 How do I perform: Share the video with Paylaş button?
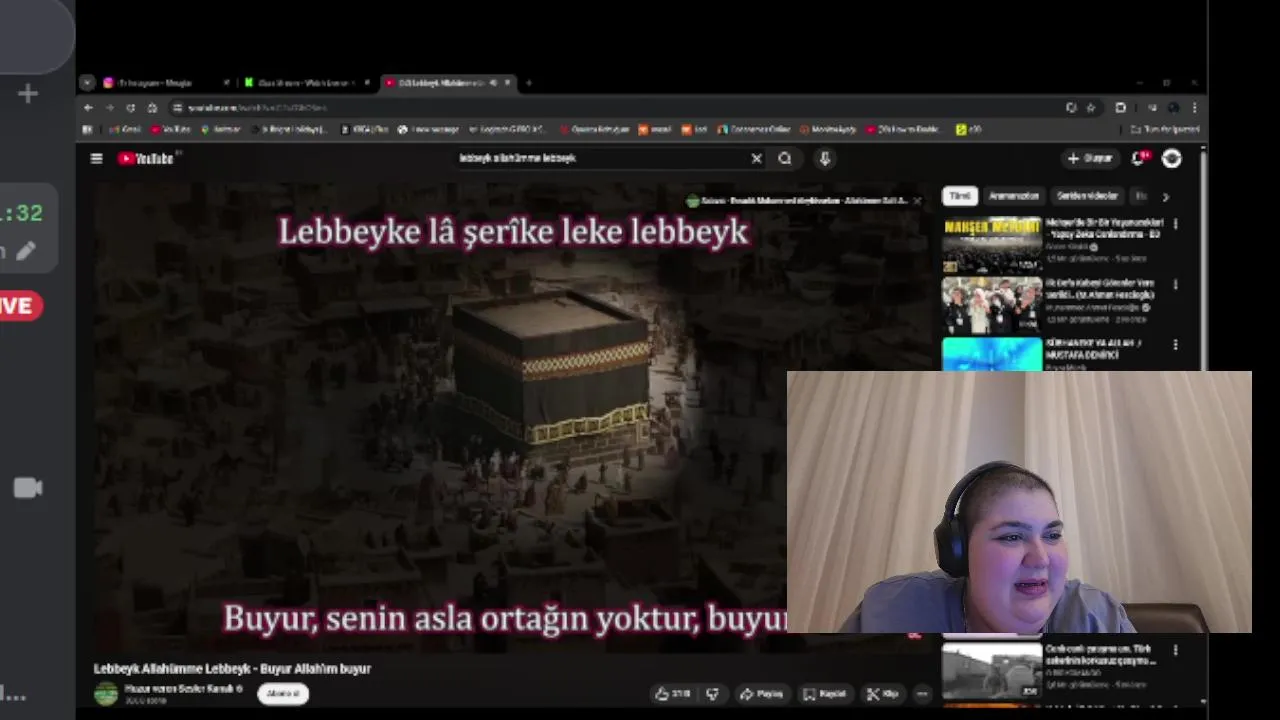click(x=761, y=693)
